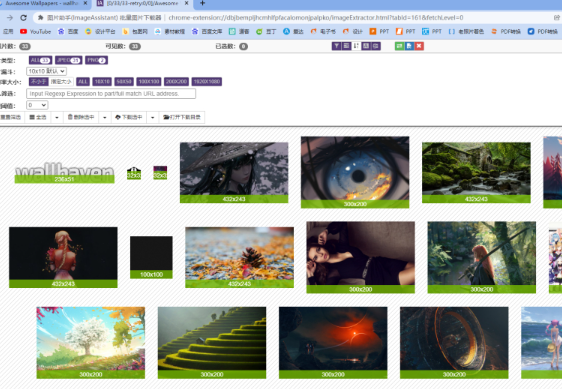Select the 1920X1080 size filter
Screen dimensions: 562x389
coord(206,82)
